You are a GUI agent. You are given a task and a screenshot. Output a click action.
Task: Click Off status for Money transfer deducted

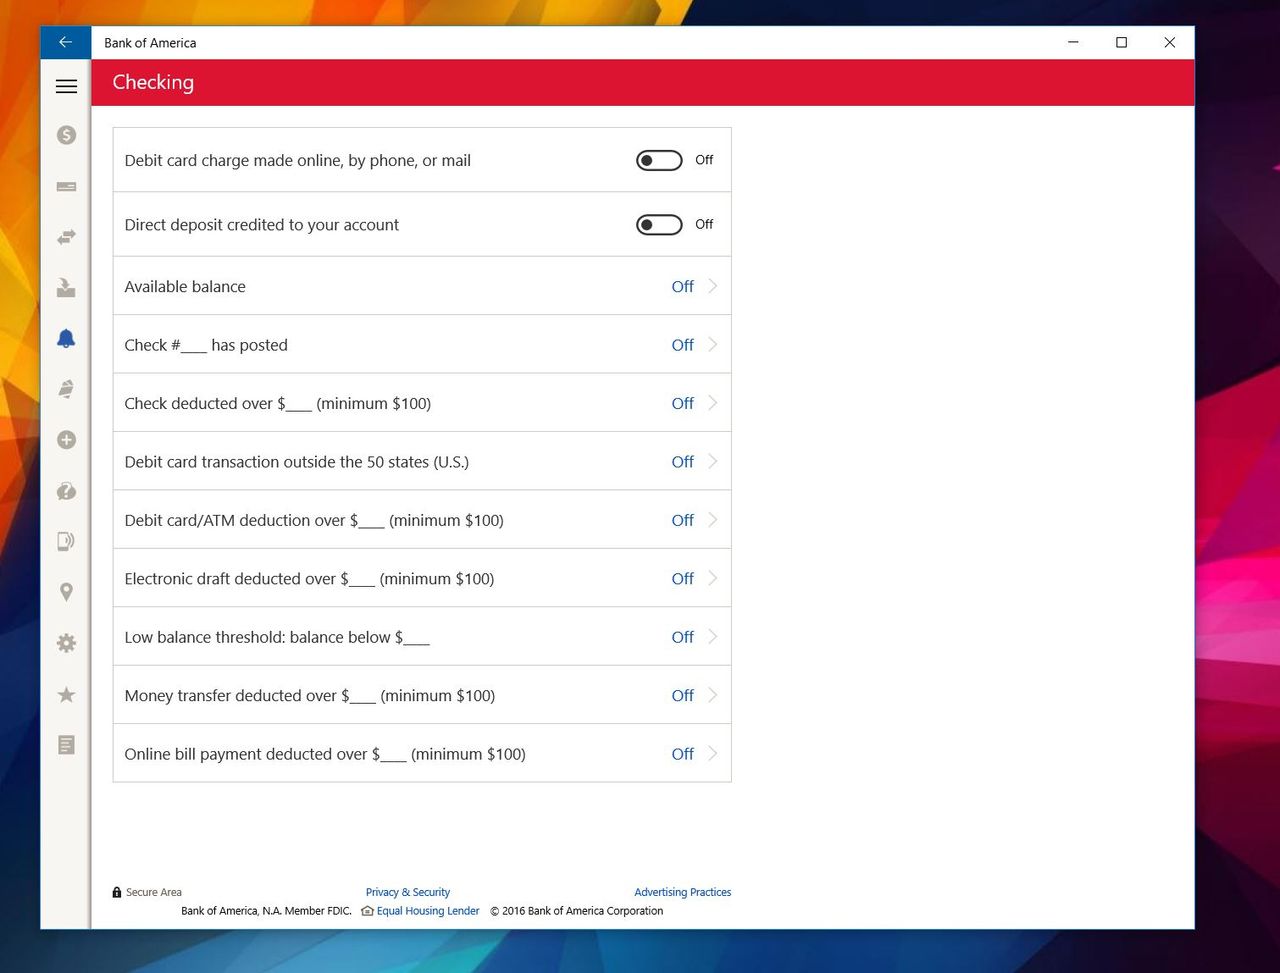click(x=682, y=696)
